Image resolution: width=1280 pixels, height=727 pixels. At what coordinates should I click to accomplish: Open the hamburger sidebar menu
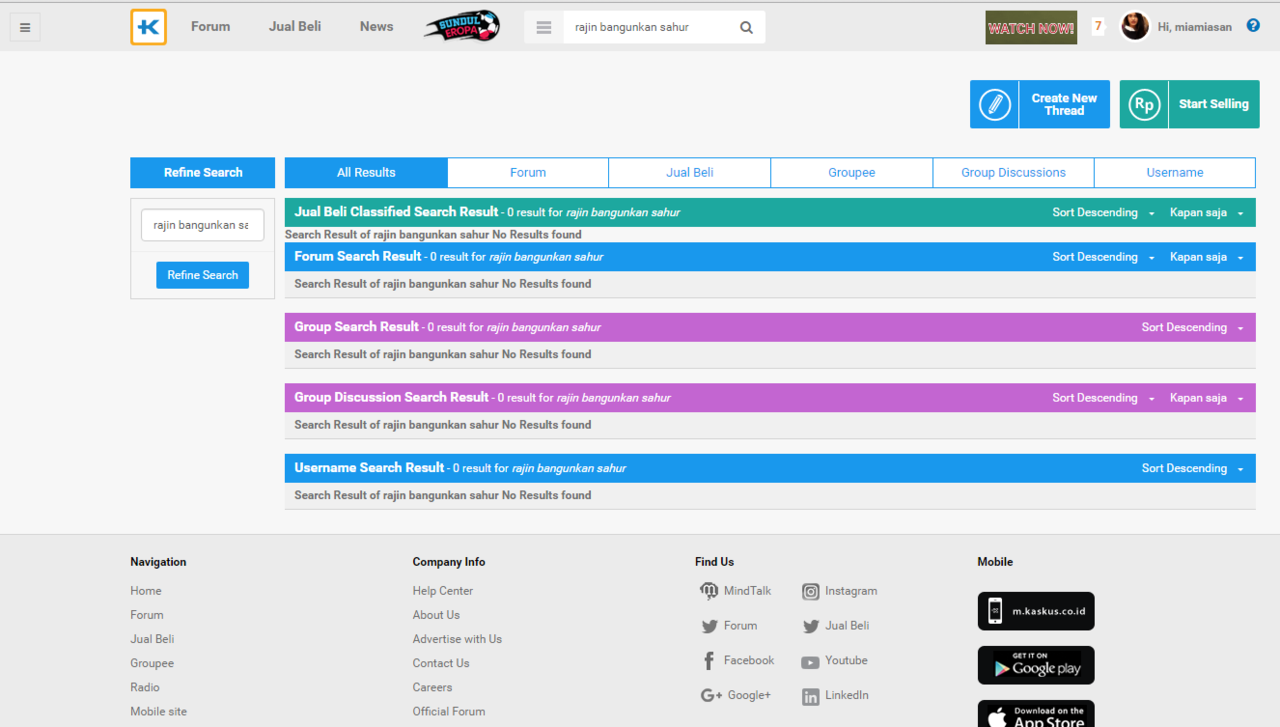pos(25,27)
